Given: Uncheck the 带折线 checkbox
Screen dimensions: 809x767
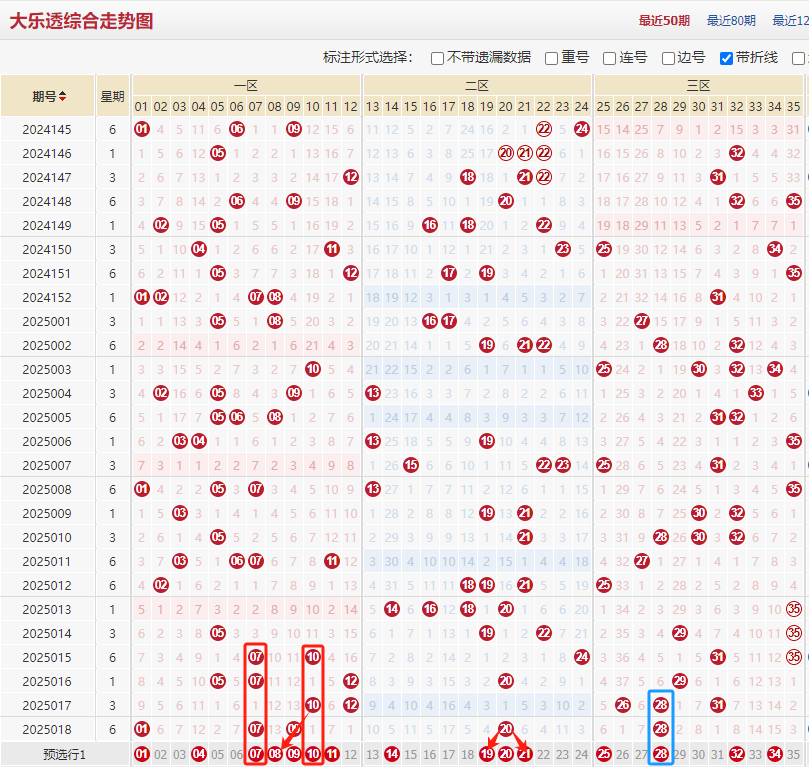Looking at the screenshot, I should 727,58.
